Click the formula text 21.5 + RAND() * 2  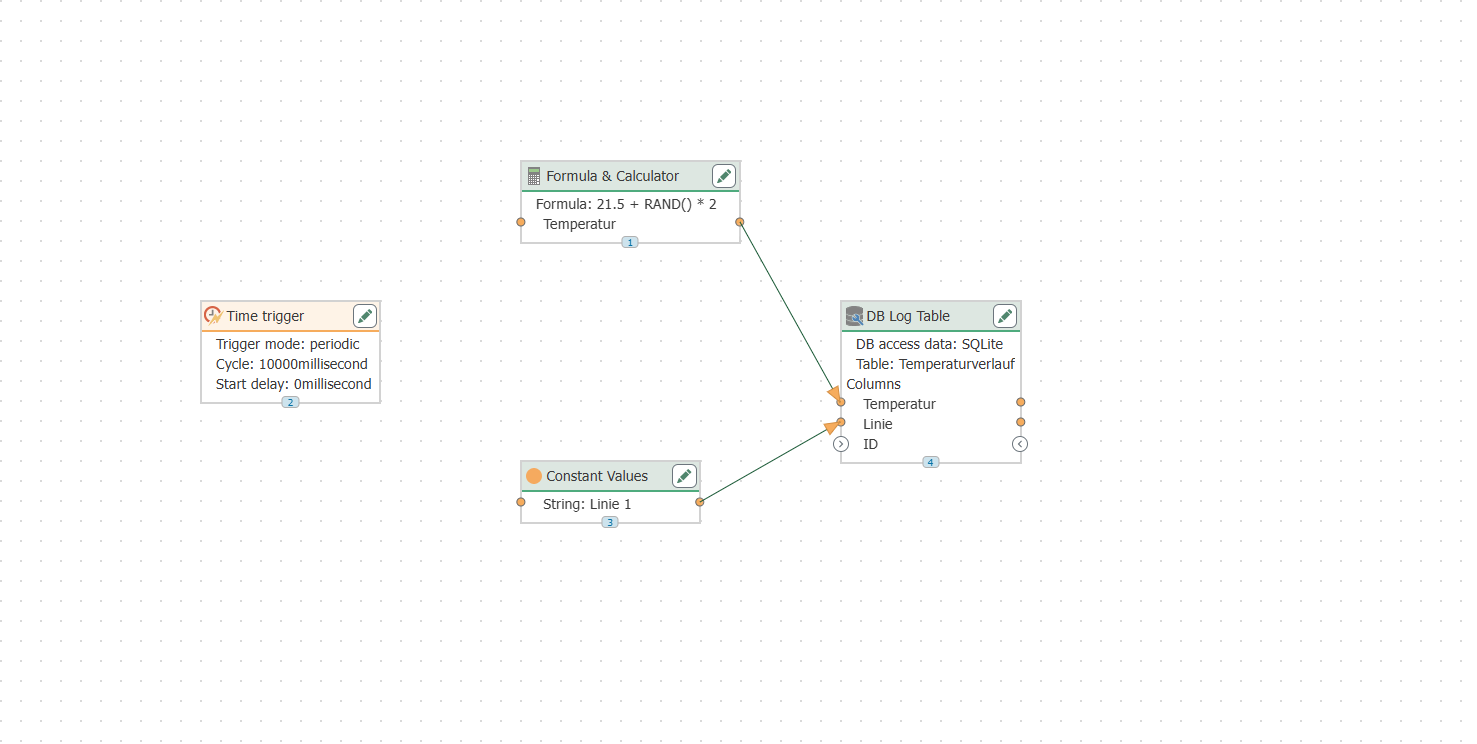657,204
